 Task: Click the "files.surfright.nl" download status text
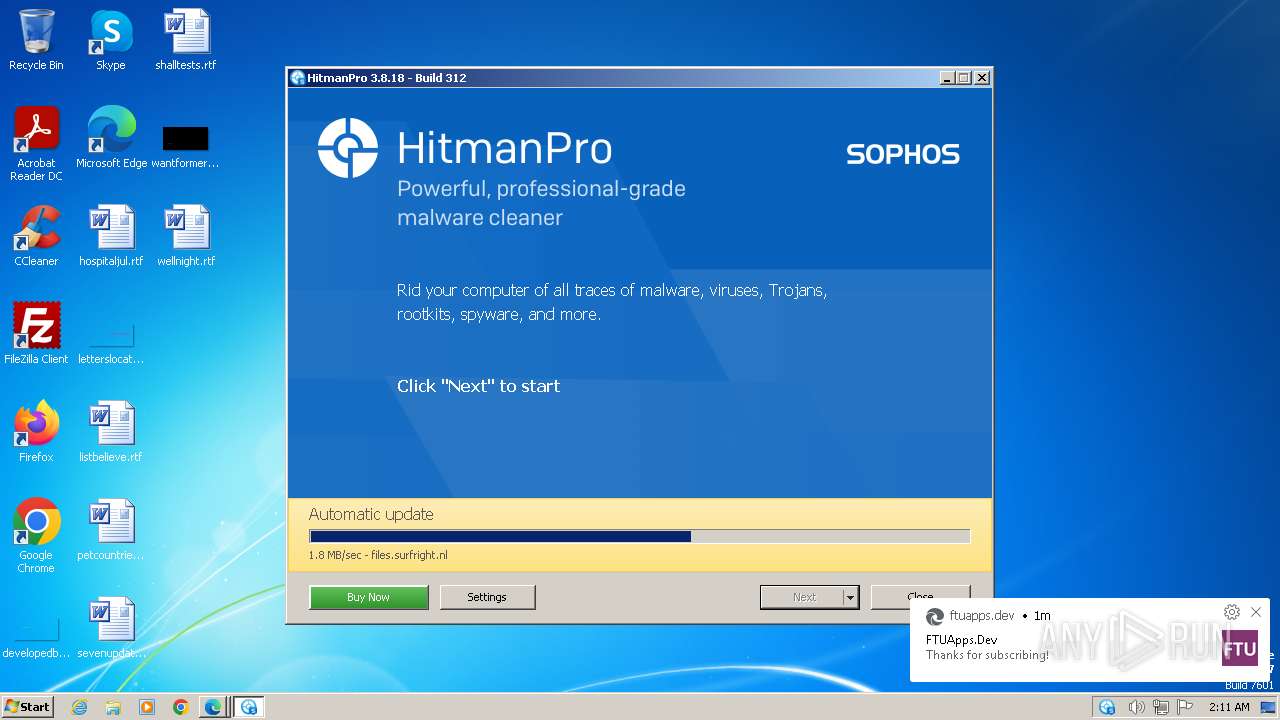point(410,555)
